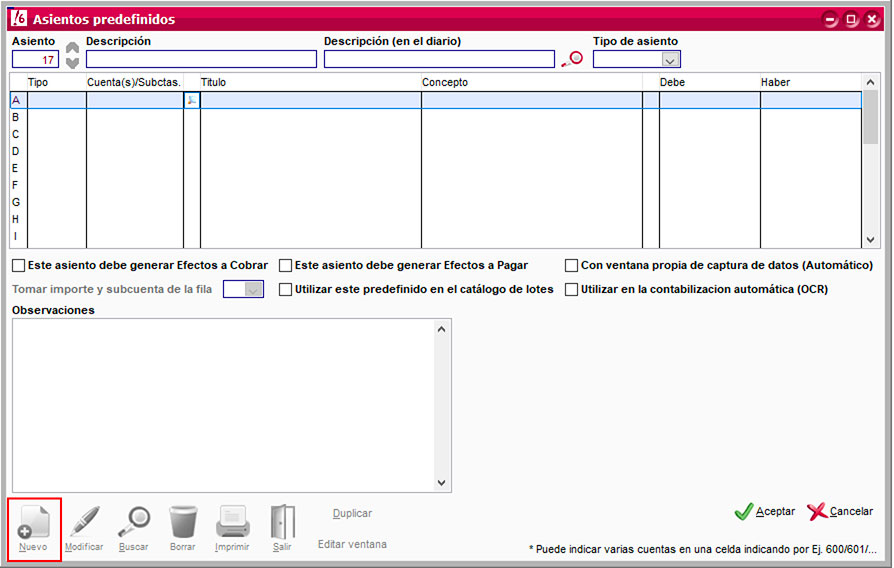Click the Imprimir printer icon
This screenshot has width=894, height=568.
pyautogui.click(x=232, y=521)
